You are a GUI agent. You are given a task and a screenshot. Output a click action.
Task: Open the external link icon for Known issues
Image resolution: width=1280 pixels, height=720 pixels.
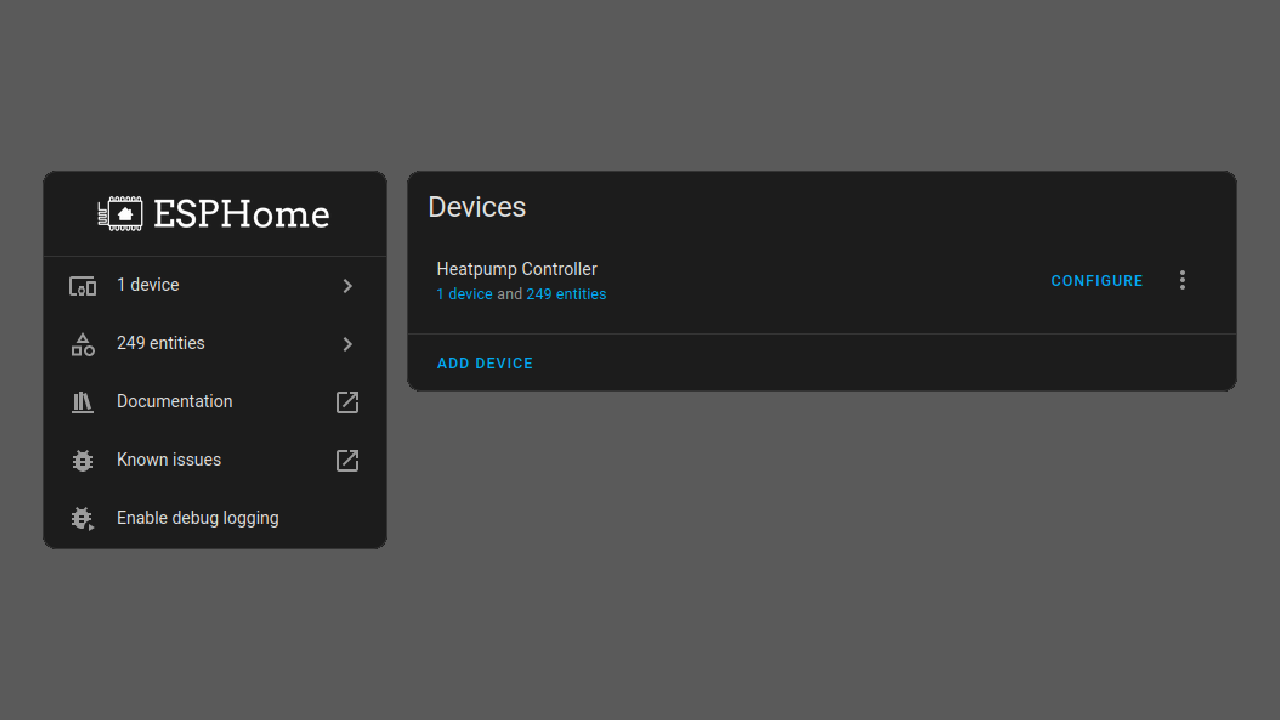click(347, 460)
